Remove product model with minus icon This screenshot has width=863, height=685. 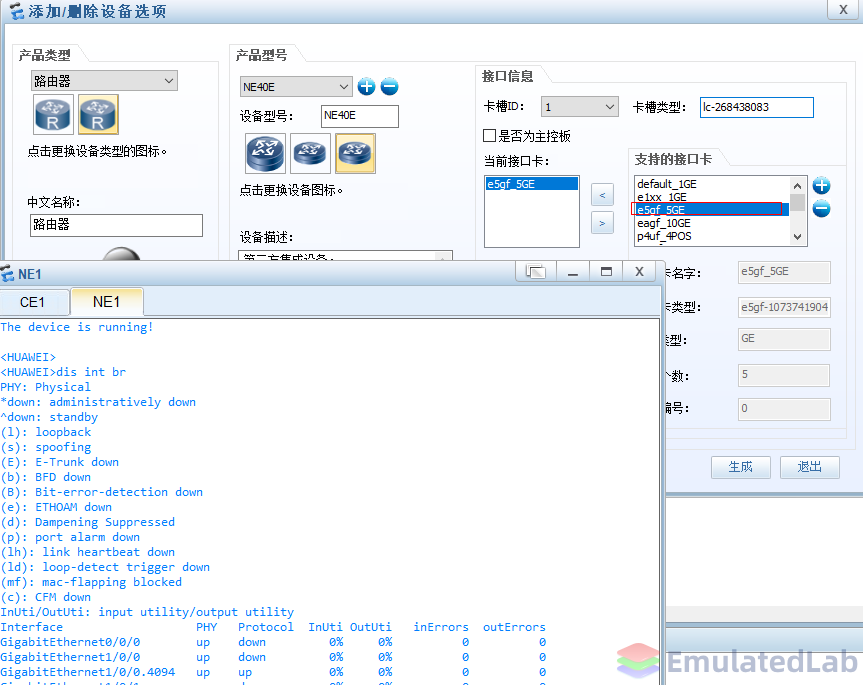[390, 86]
